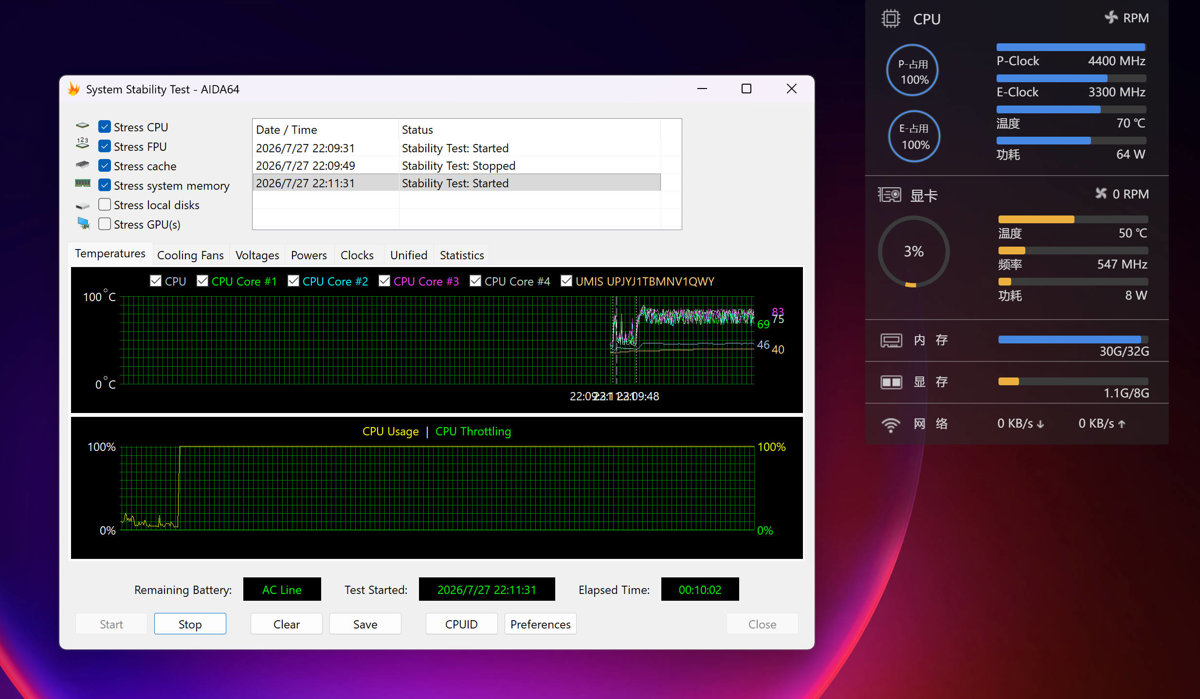Open the Statistics tab
Screen dimensions: 1200x699
click(x=462, y=255)
